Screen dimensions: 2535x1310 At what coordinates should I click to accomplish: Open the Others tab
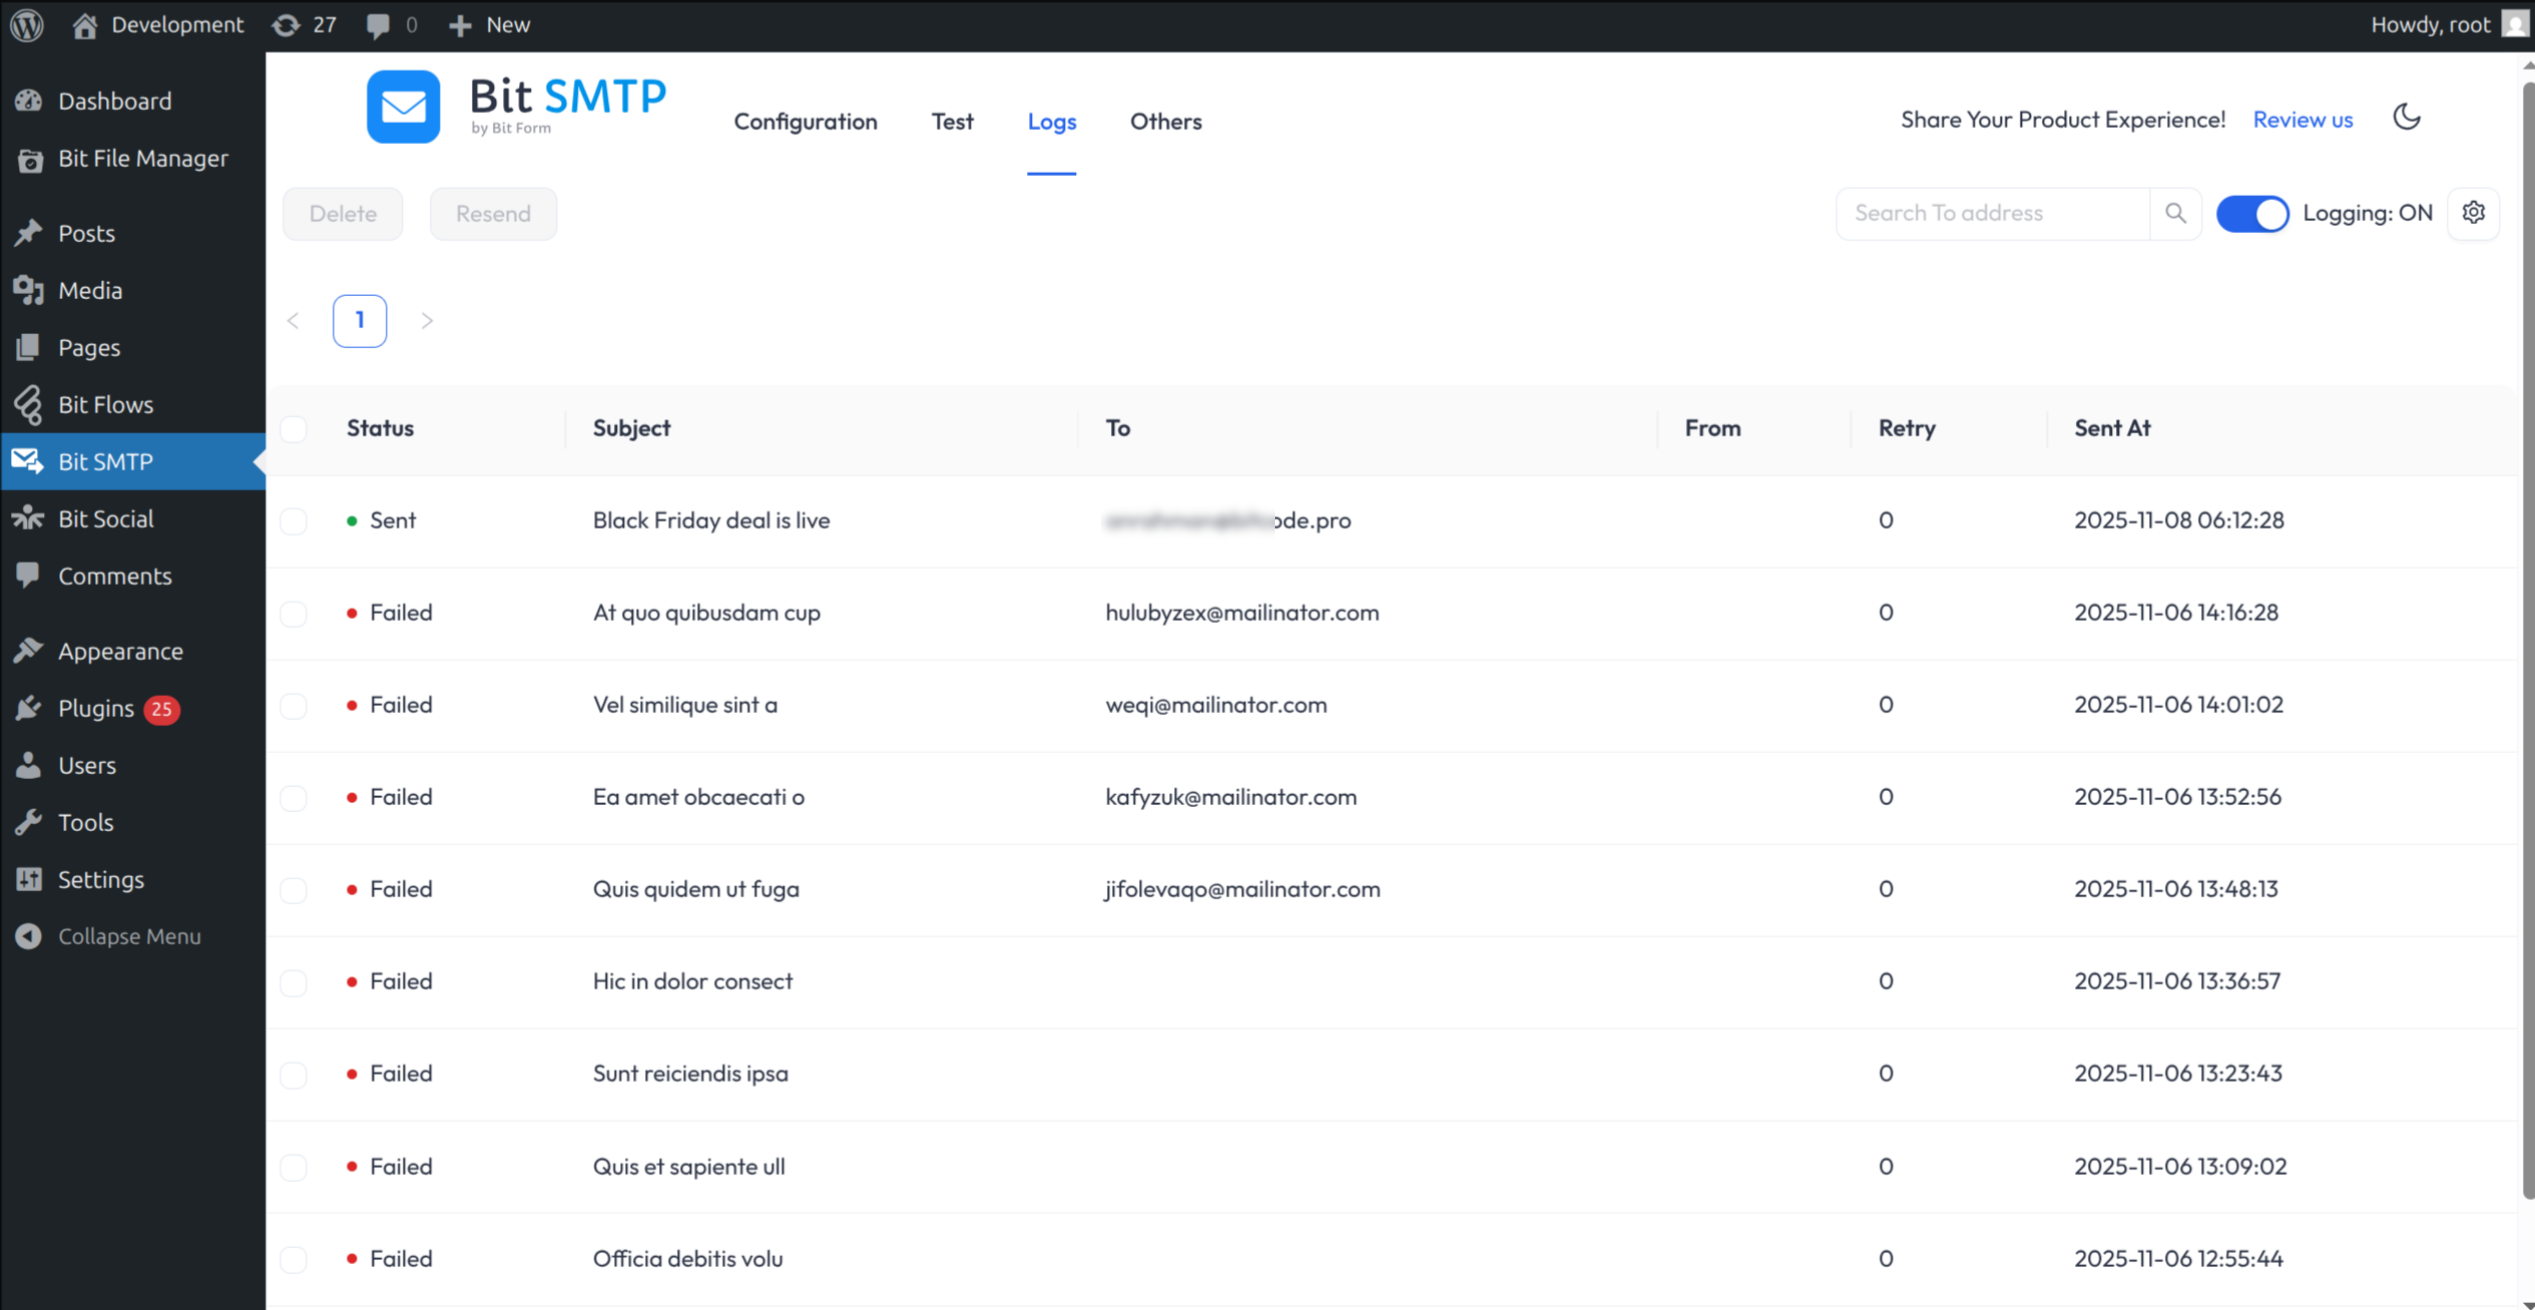[1166, 121]
